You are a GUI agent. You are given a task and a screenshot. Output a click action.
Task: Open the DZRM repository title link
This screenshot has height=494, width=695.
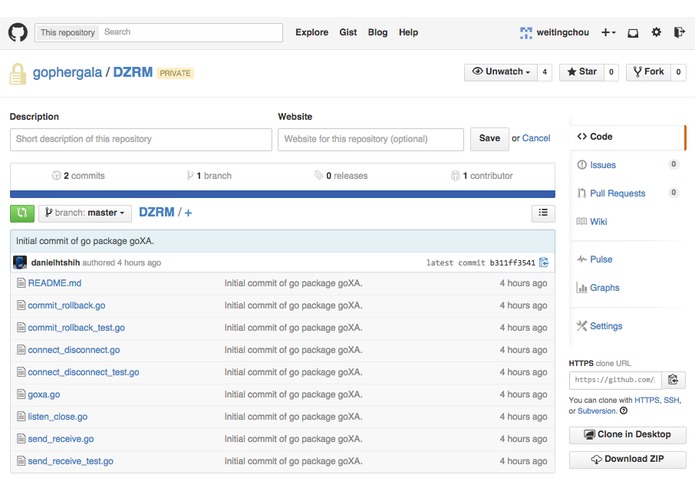pyautogui.click(x=133, y=72)
